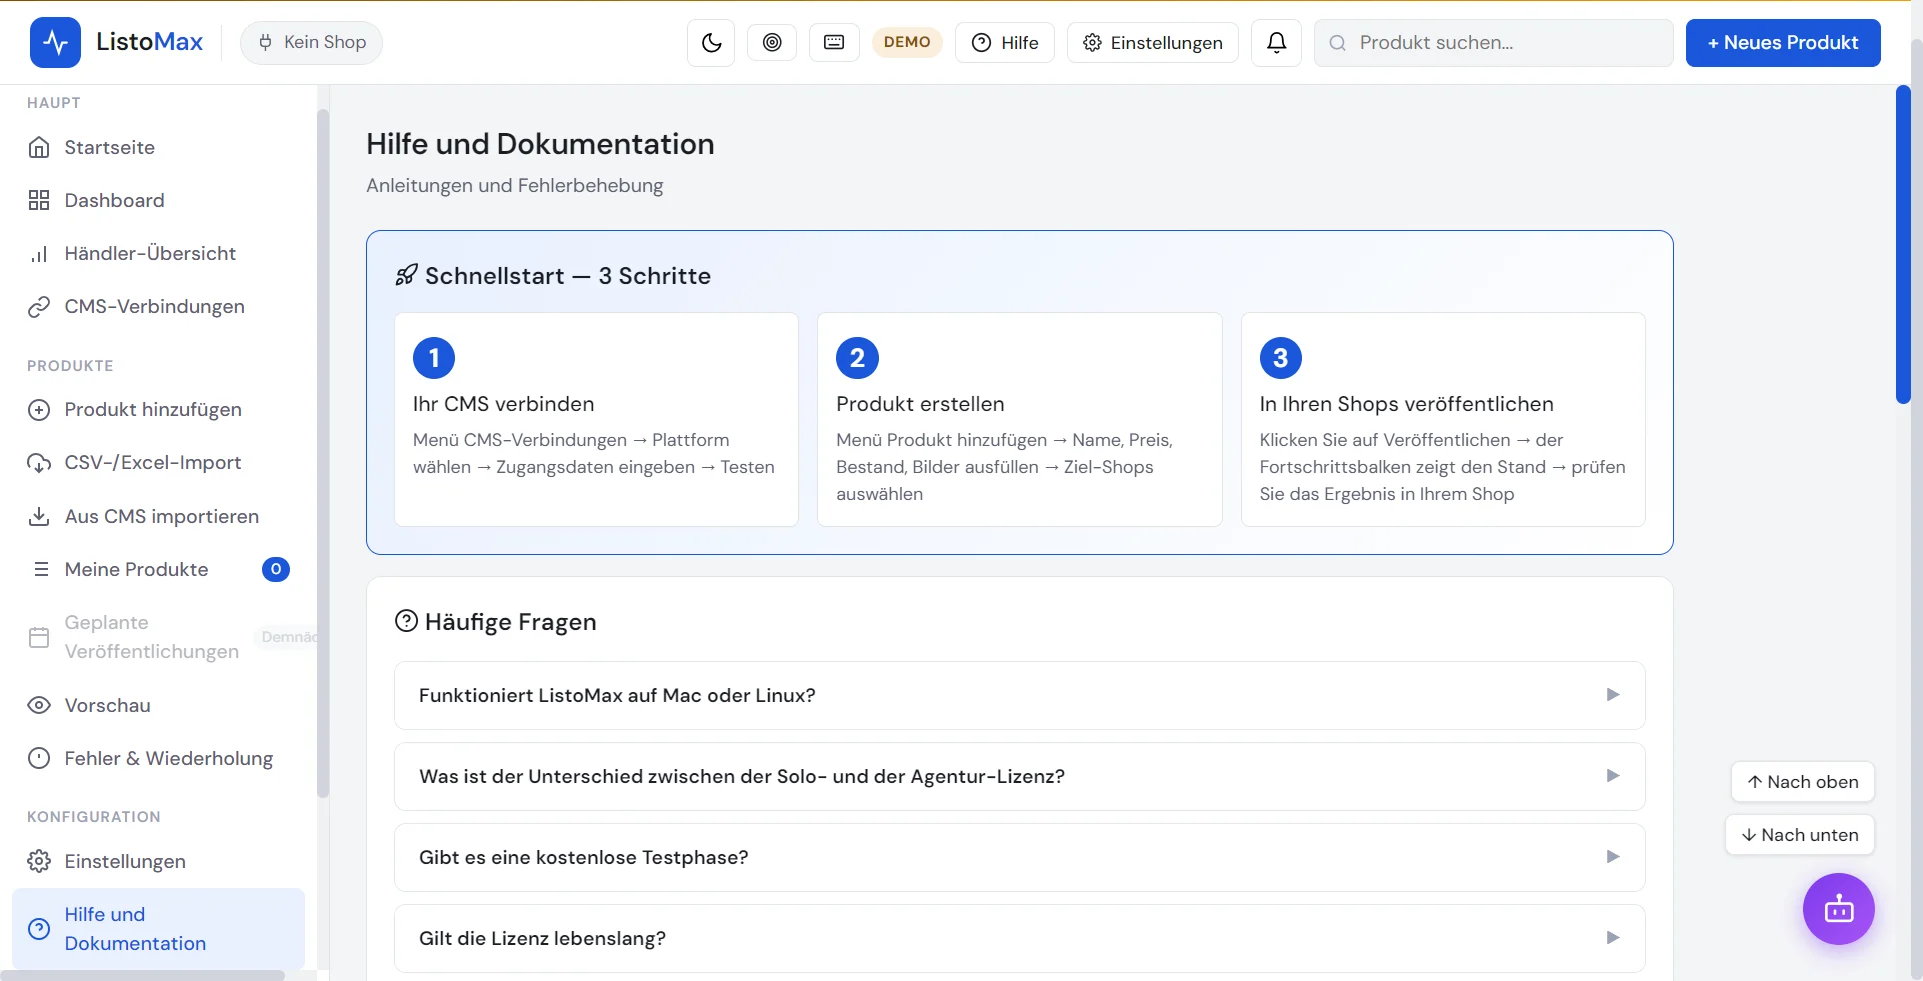
Task: Click the Vorschau eye icon
Action: [39, 705]
